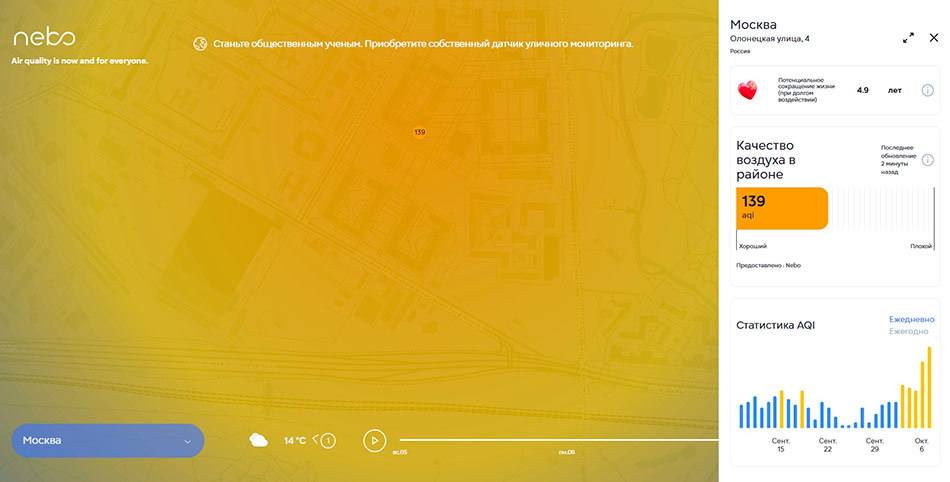Switch statistics to Ежегодно
The width and height of the screenshot is (950, 482).
point(910,331)
